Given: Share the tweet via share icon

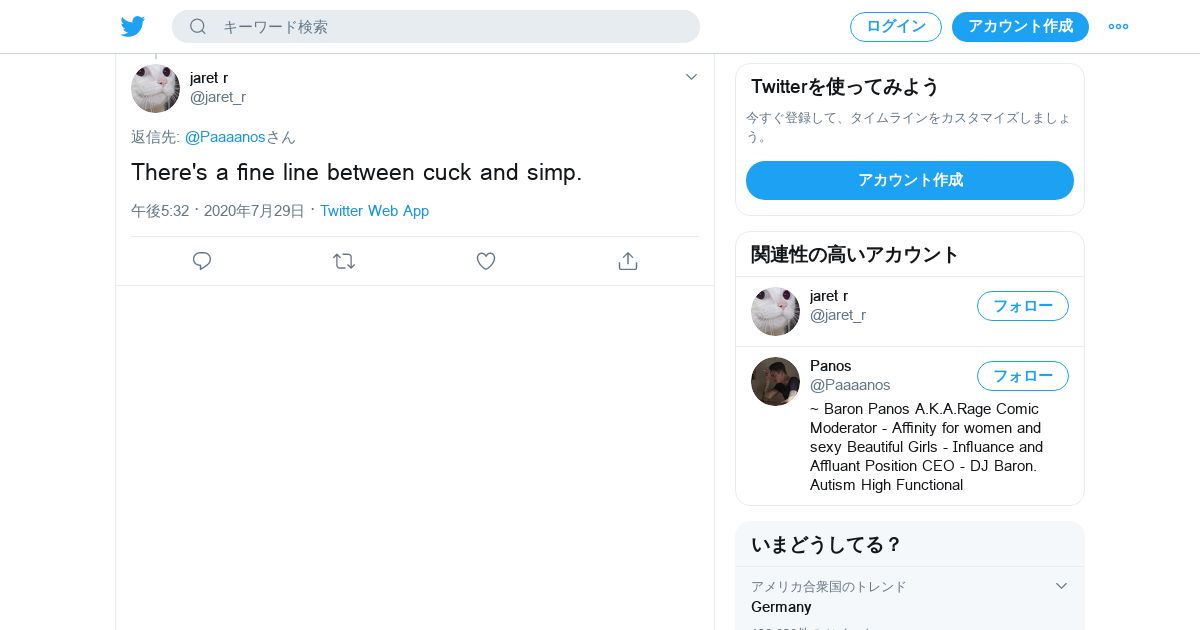Looking at the screenshot, I should tap(628, 261).
